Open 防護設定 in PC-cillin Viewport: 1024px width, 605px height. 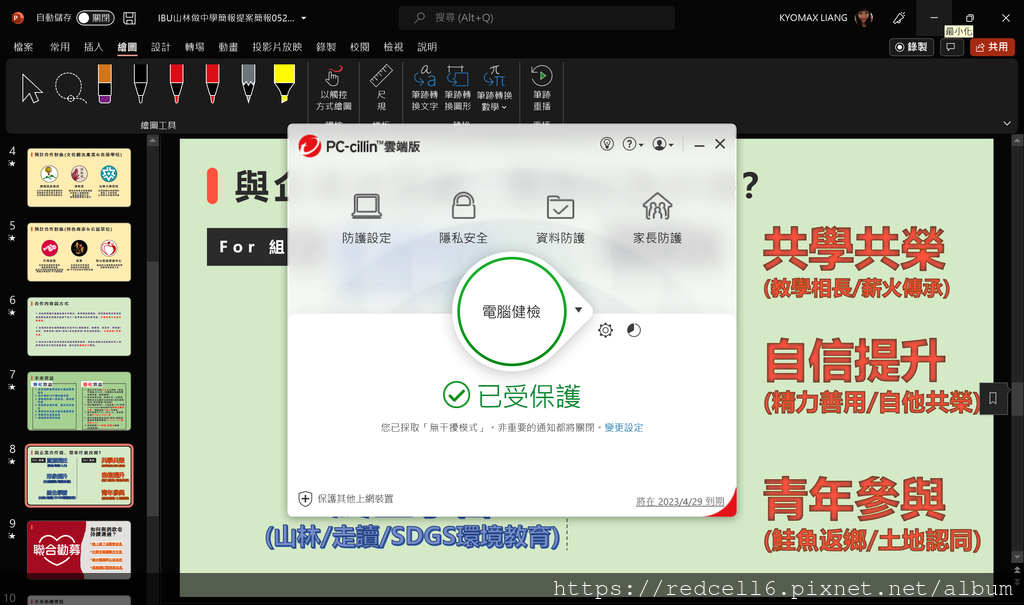366,218
